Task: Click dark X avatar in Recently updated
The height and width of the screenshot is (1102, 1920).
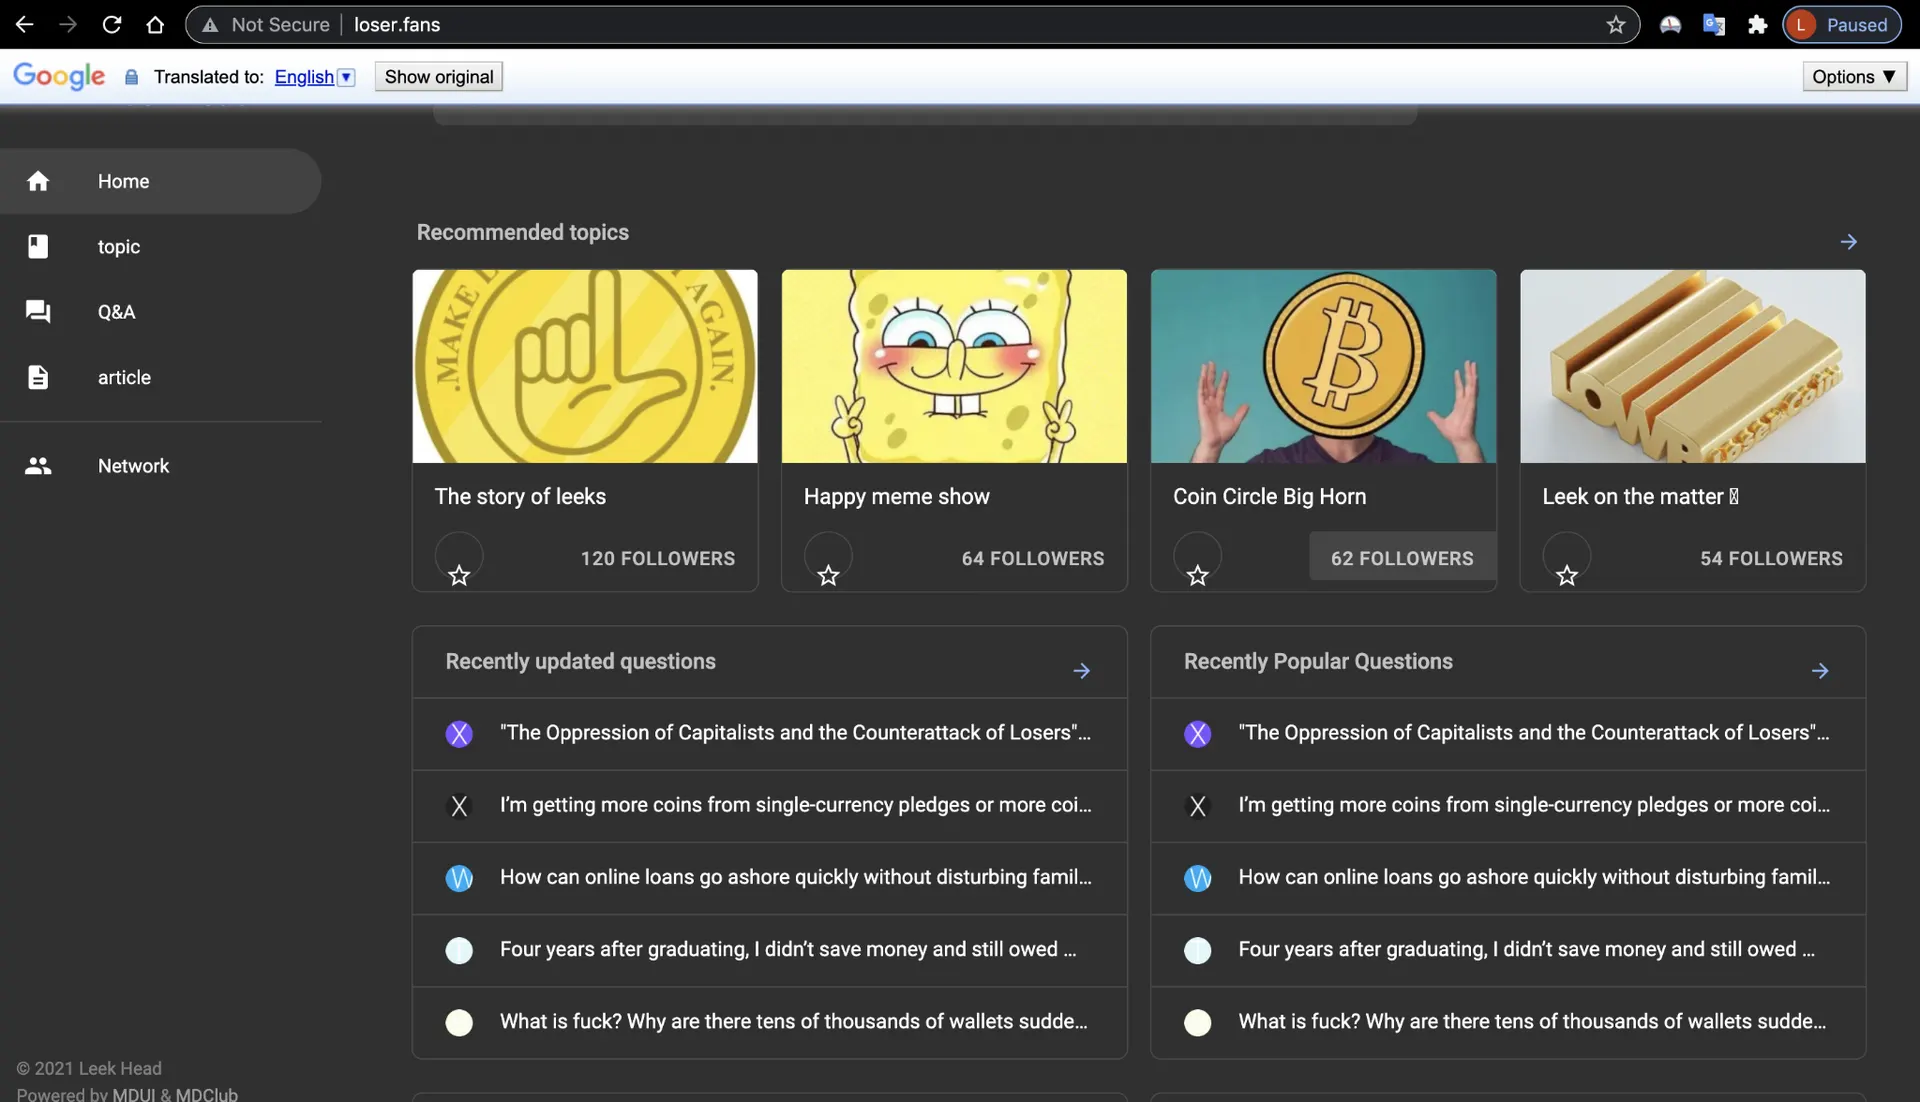Action: click(459, 806)
